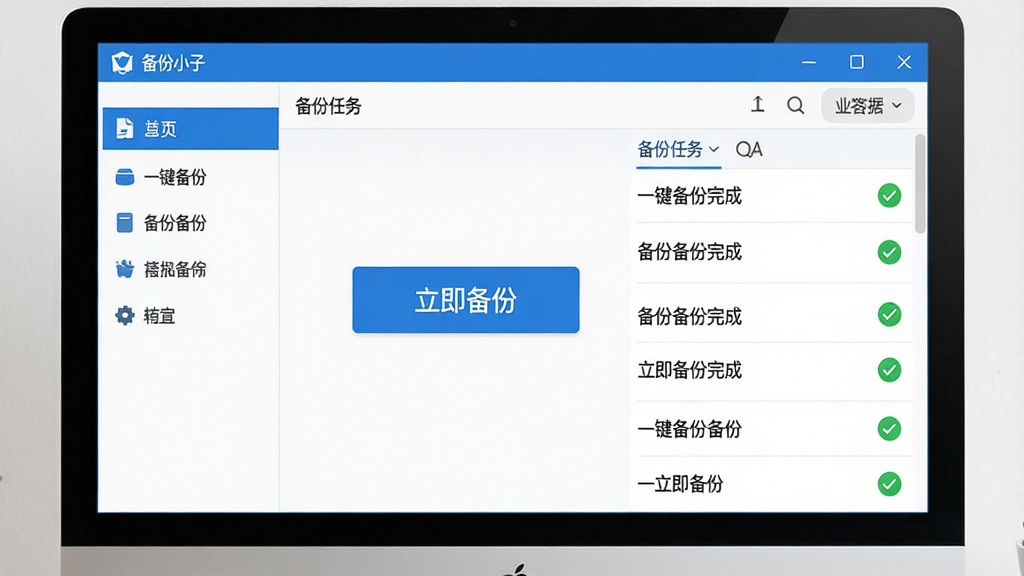Click the task list scrollbar thumb
This screenshot has width=1024, height=576.
click(x=920, y=184)
